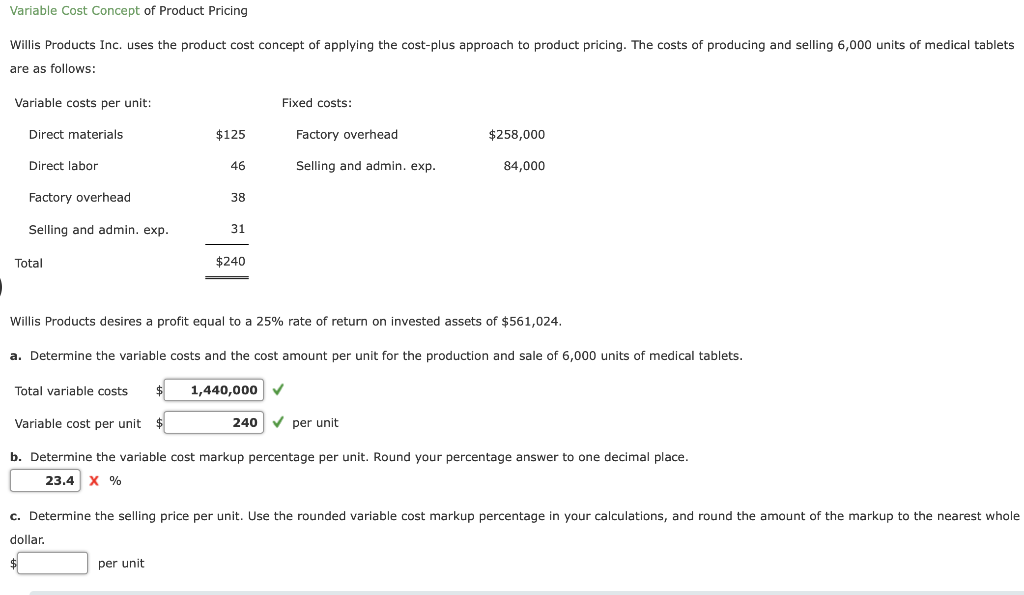Click green checkmark beside 1,440,000
The image size is (1024, 595).
(278, 390)
